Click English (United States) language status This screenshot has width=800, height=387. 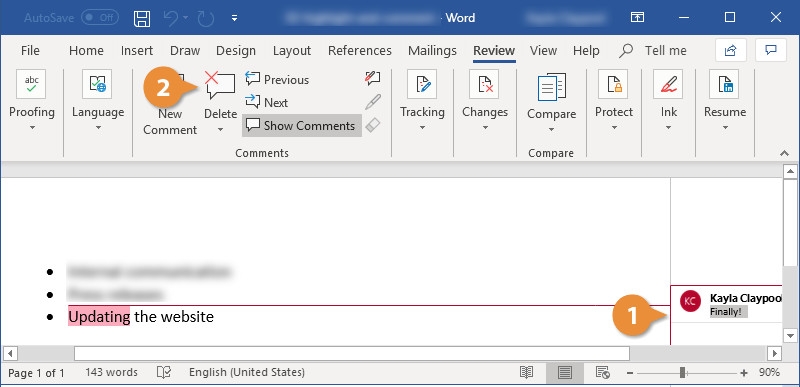246,372
